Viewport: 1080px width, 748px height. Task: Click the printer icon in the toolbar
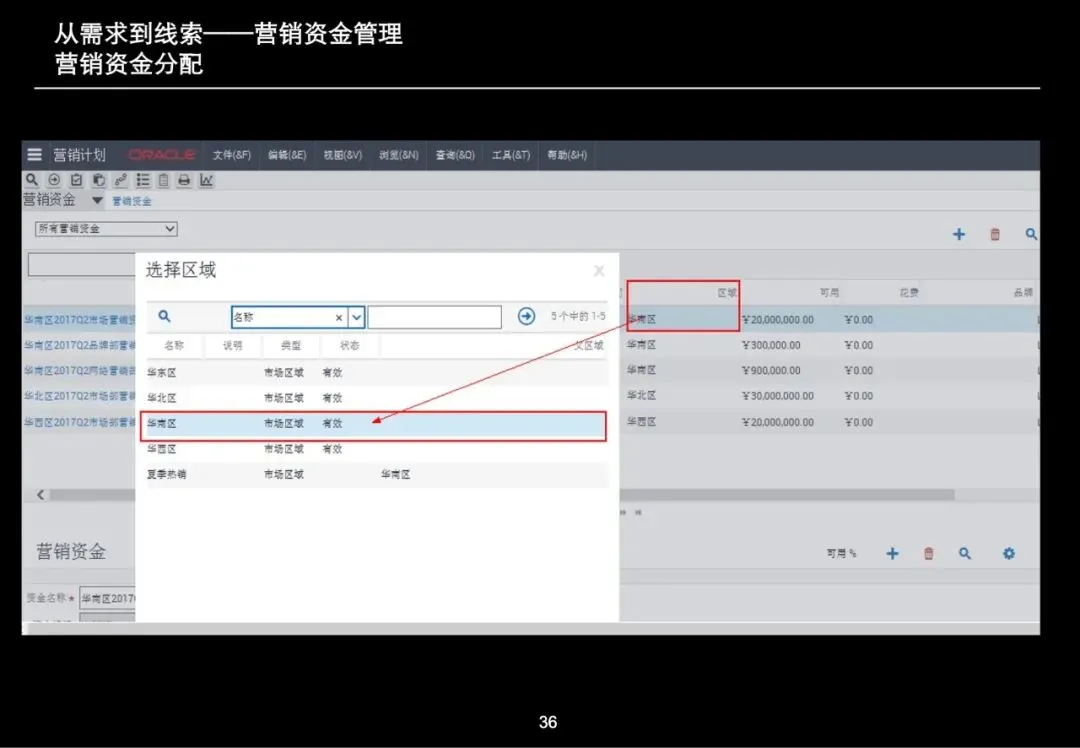(x=184, y=180)
